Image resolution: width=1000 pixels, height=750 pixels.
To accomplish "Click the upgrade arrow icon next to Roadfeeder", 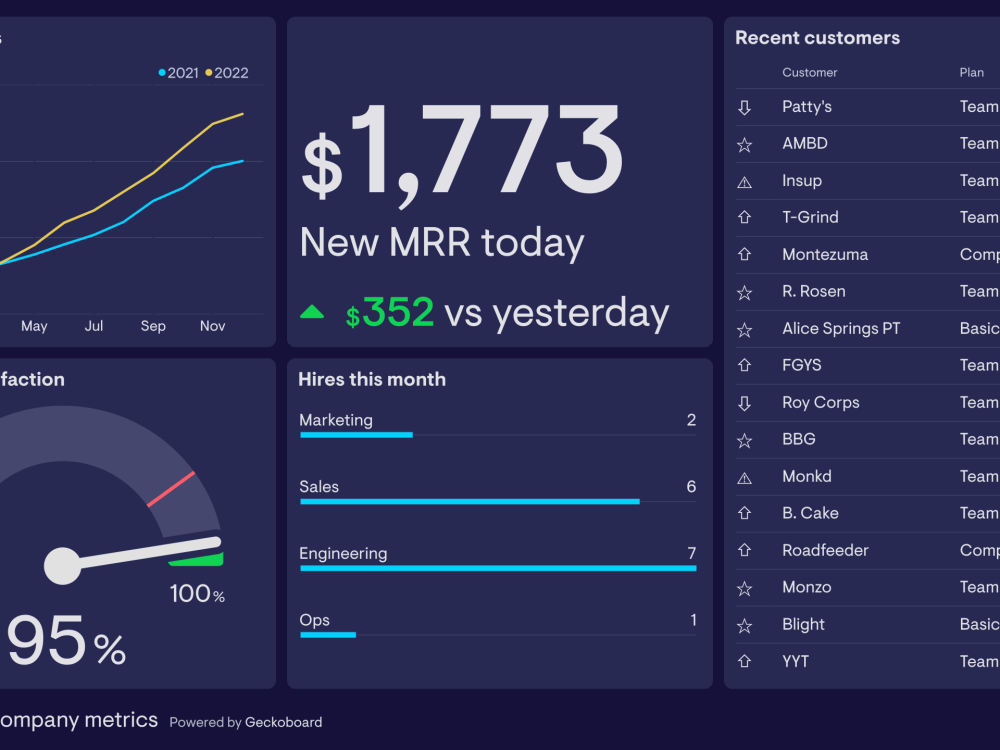I will click(744, 550).
